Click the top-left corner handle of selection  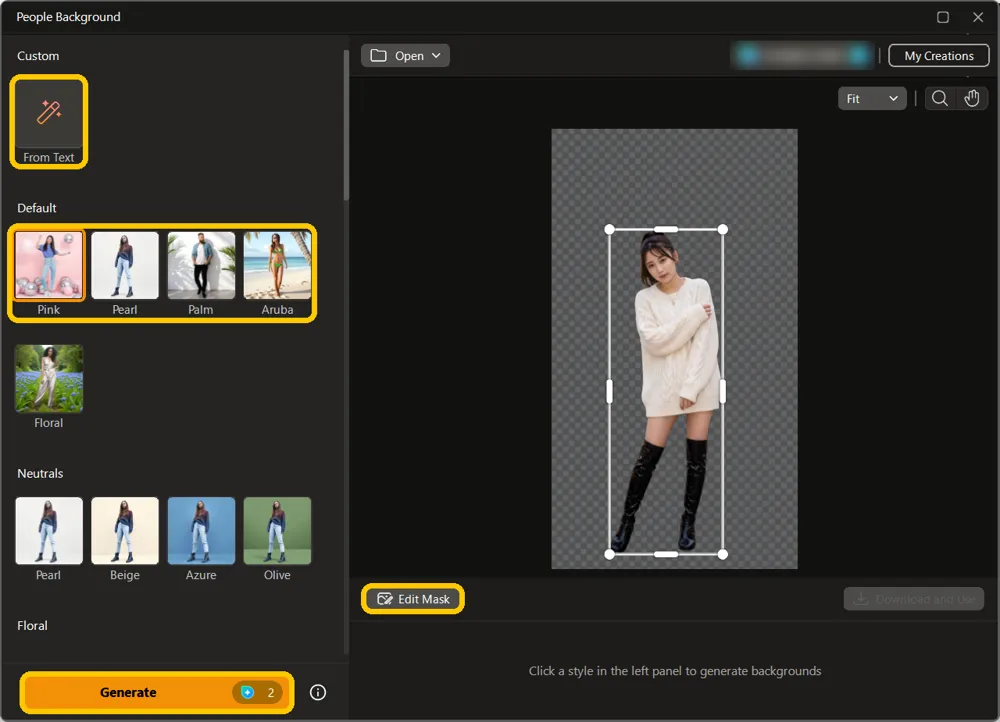[610, 230]
